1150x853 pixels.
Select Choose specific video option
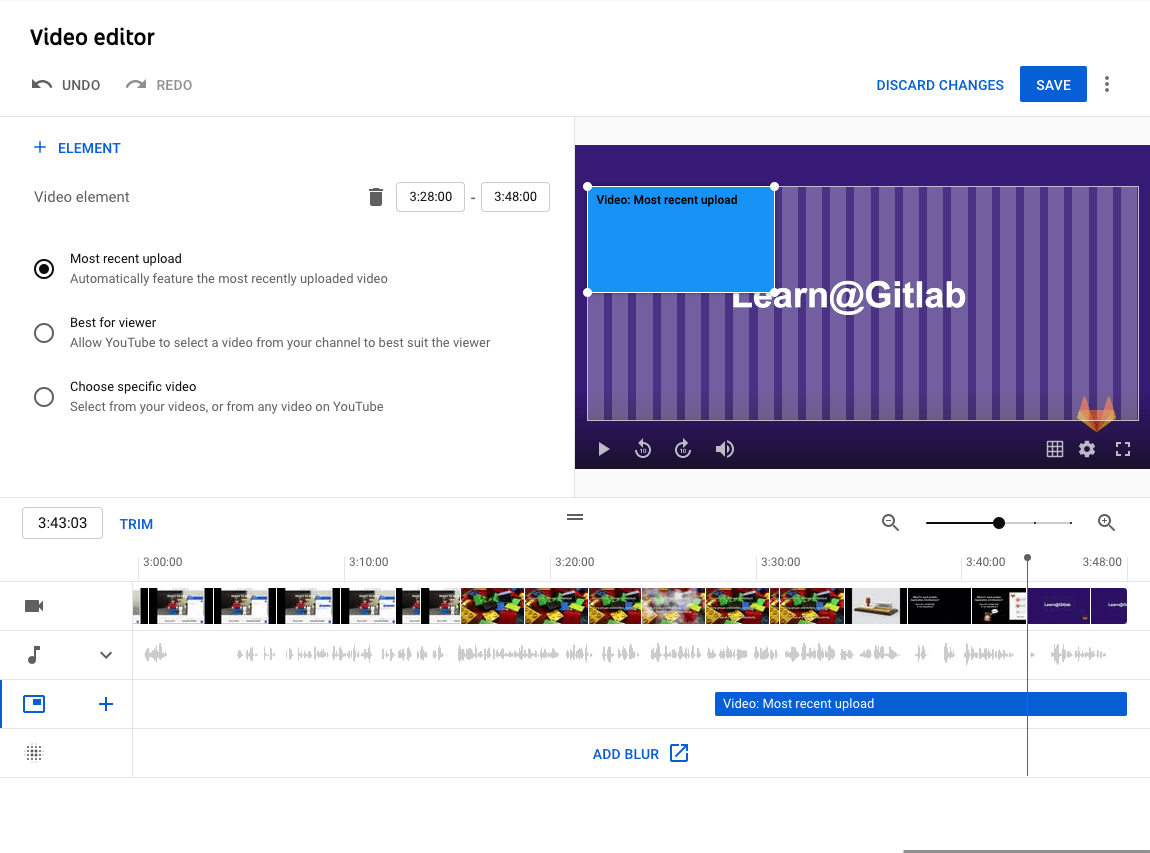tap(44, 396)
